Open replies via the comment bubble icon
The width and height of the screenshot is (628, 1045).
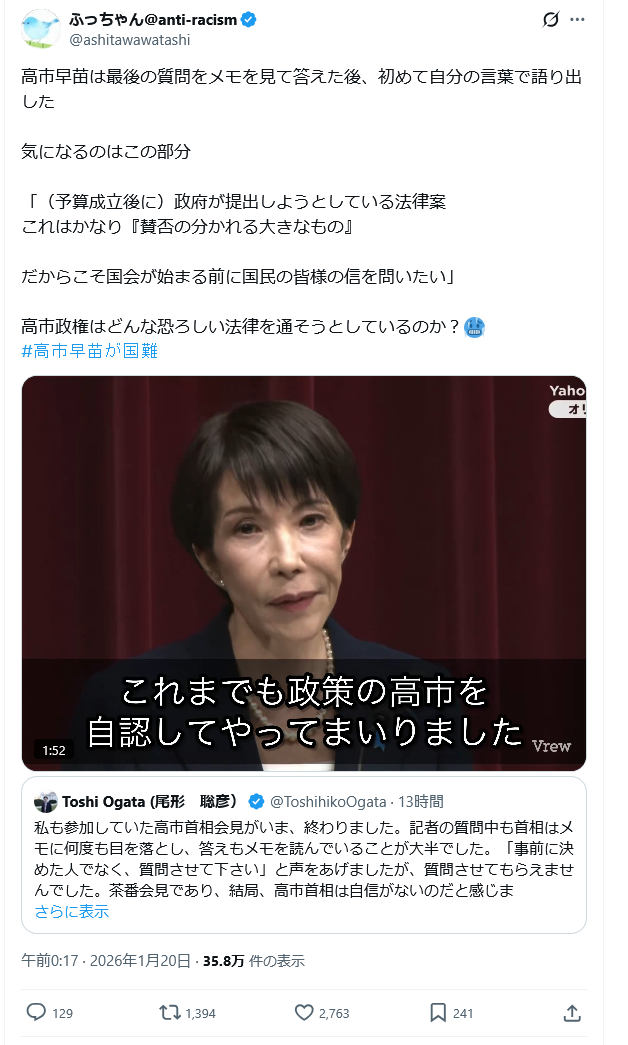pyautogui.click(x=35, y=1012)
